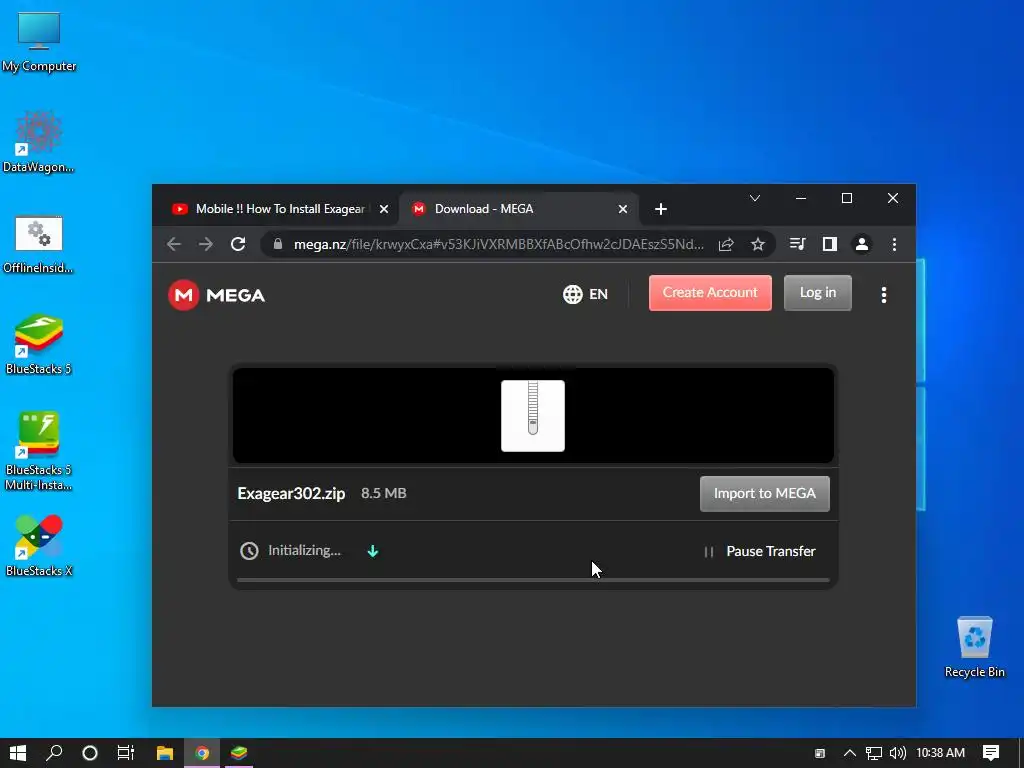
Task: Close the Download - MEGA tab
Action: click(x=622, y=209)
